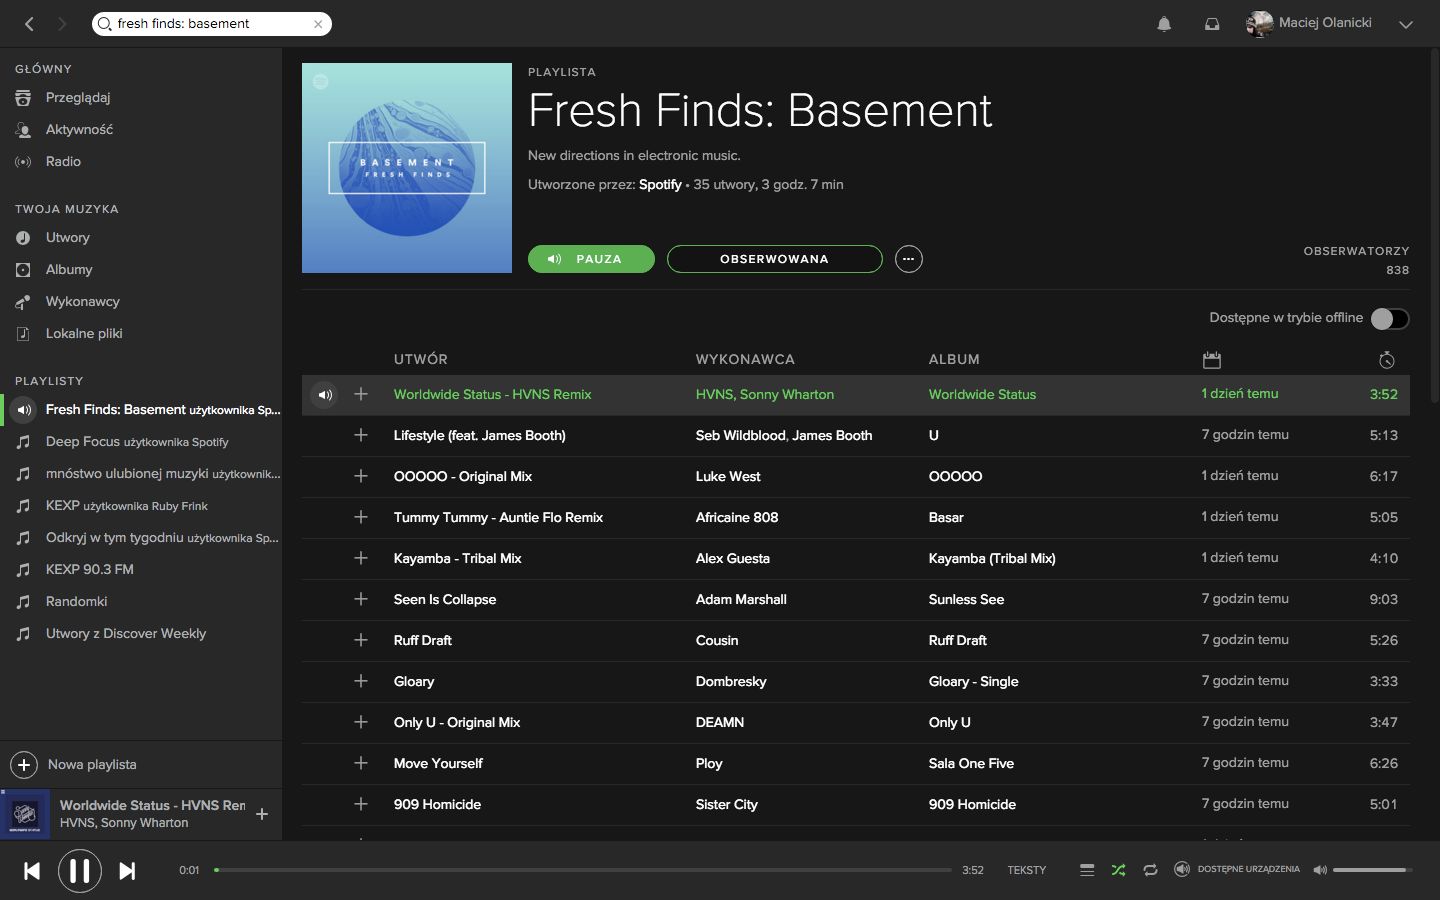Select Utwory z Discover Weekly playlist
This screenshot has height=900, width=1440.
(126, 633)
